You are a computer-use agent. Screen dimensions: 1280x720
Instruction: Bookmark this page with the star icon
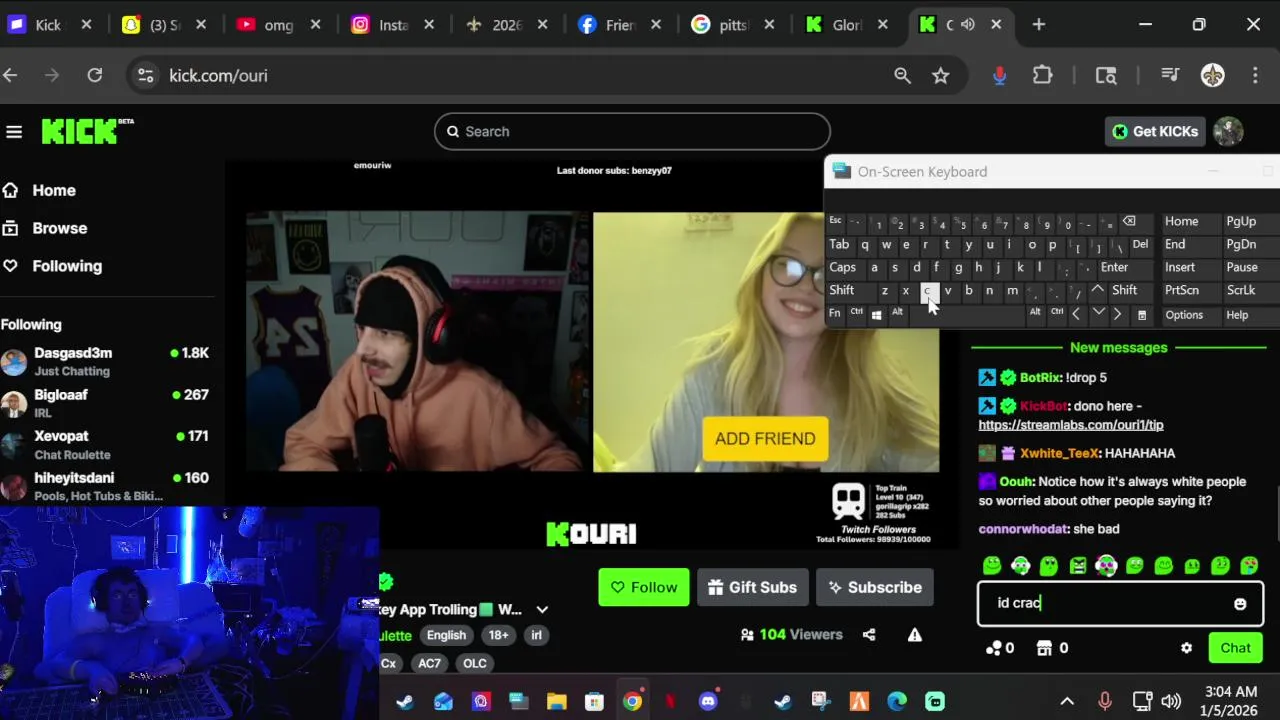point(940,75)
